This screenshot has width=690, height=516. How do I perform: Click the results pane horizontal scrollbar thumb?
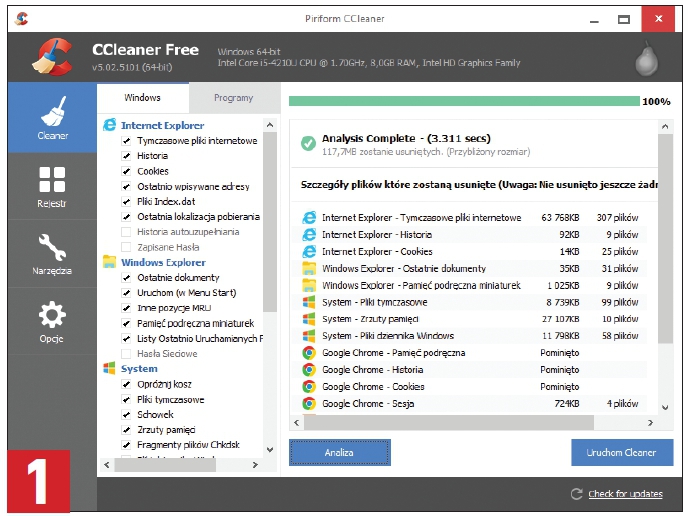click(449, 423)
